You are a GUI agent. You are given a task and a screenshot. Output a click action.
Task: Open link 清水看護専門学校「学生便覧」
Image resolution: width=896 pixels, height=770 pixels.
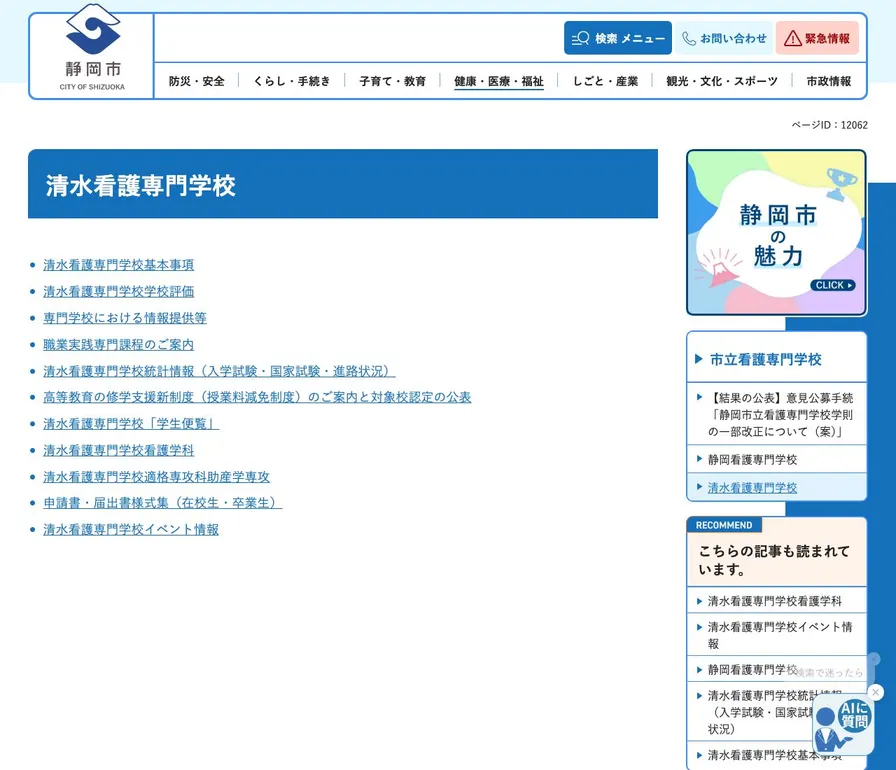pyautogui.click(x=131, y=423)
